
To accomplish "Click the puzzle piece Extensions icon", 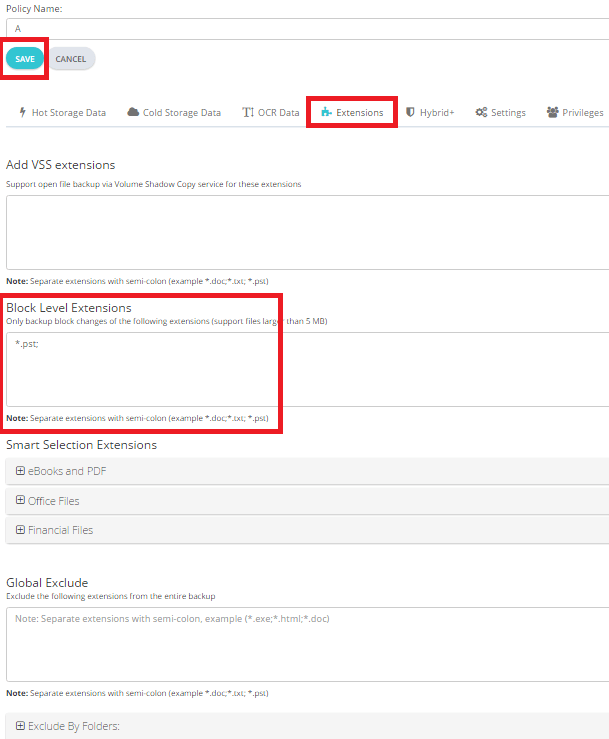I will click(326, 112).
